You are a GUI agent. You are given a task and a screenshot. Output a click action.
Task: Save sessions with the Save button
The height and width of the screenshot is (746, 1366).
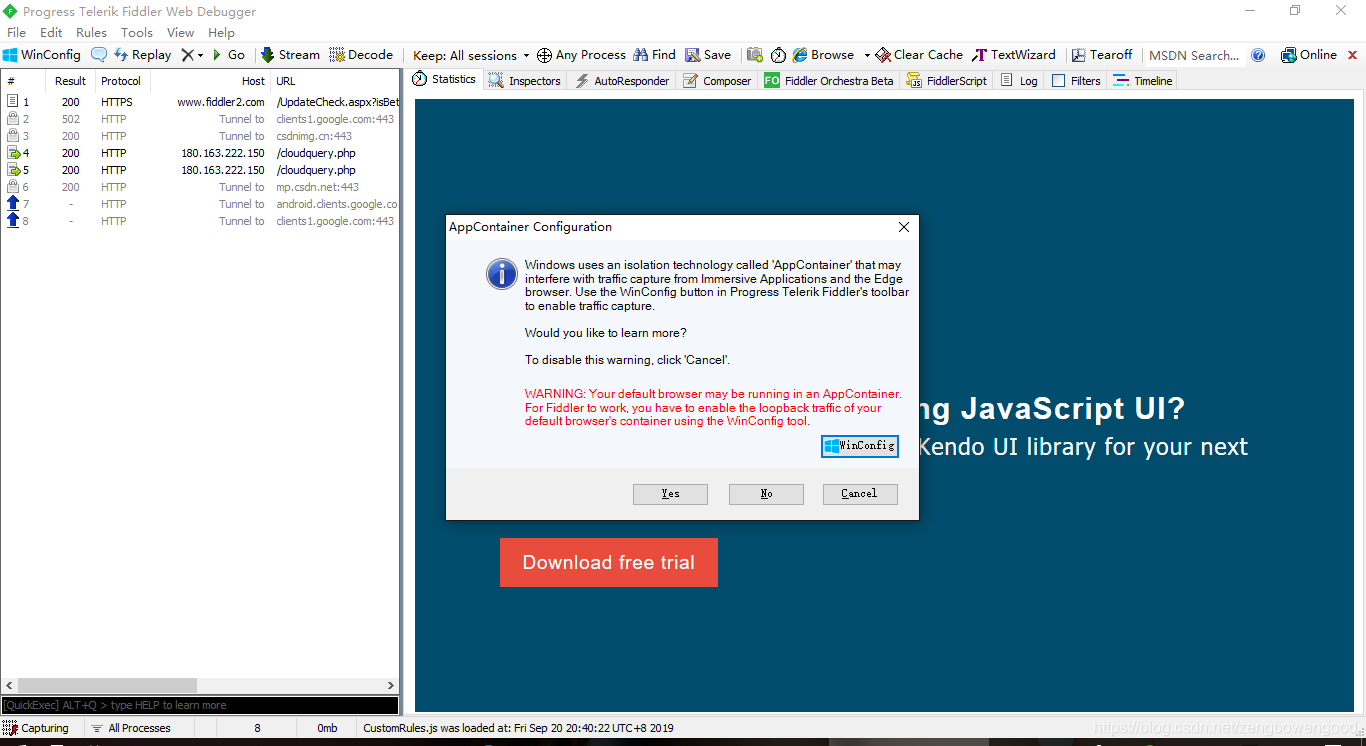(707, 55)
